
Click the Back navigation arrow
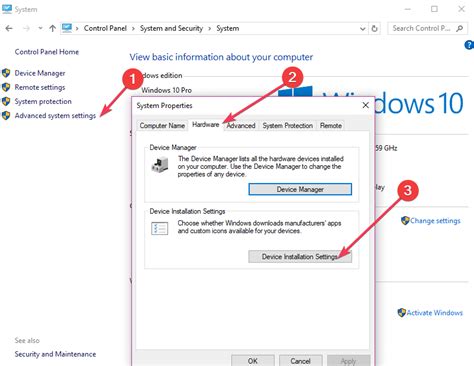tap(9, 28)
